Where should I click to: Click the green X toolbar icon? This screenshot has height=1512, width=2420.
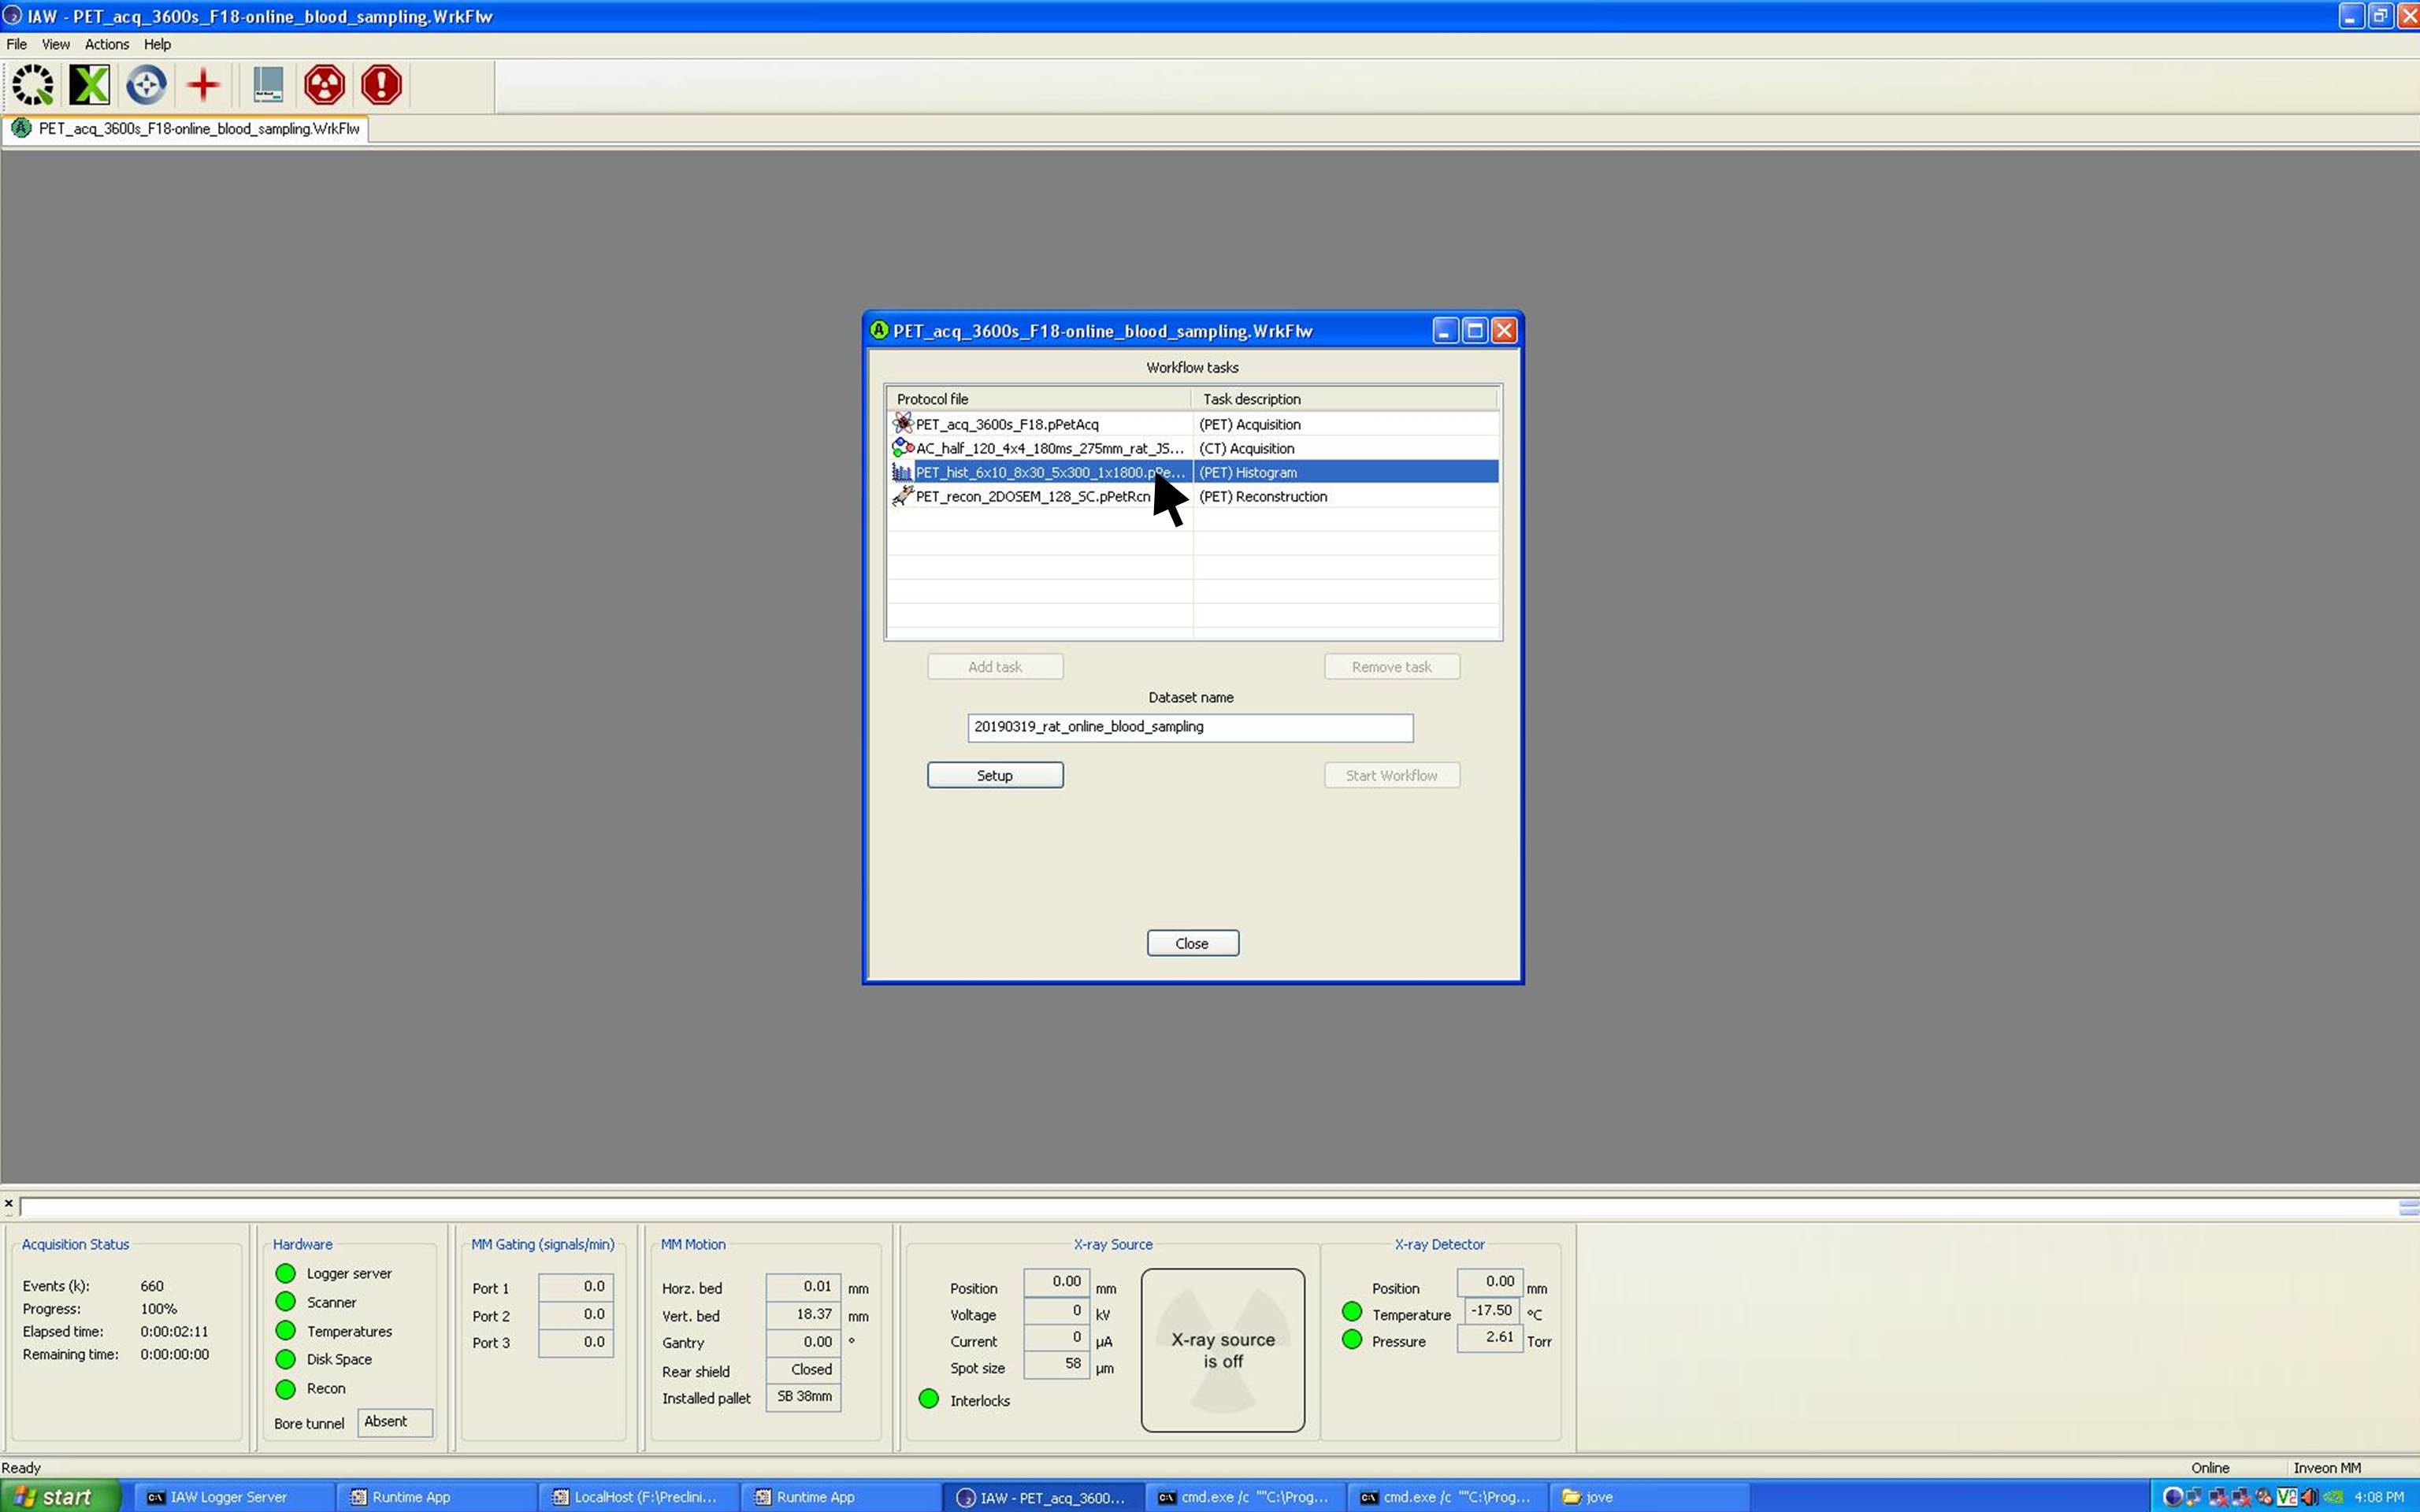(89, 85)
